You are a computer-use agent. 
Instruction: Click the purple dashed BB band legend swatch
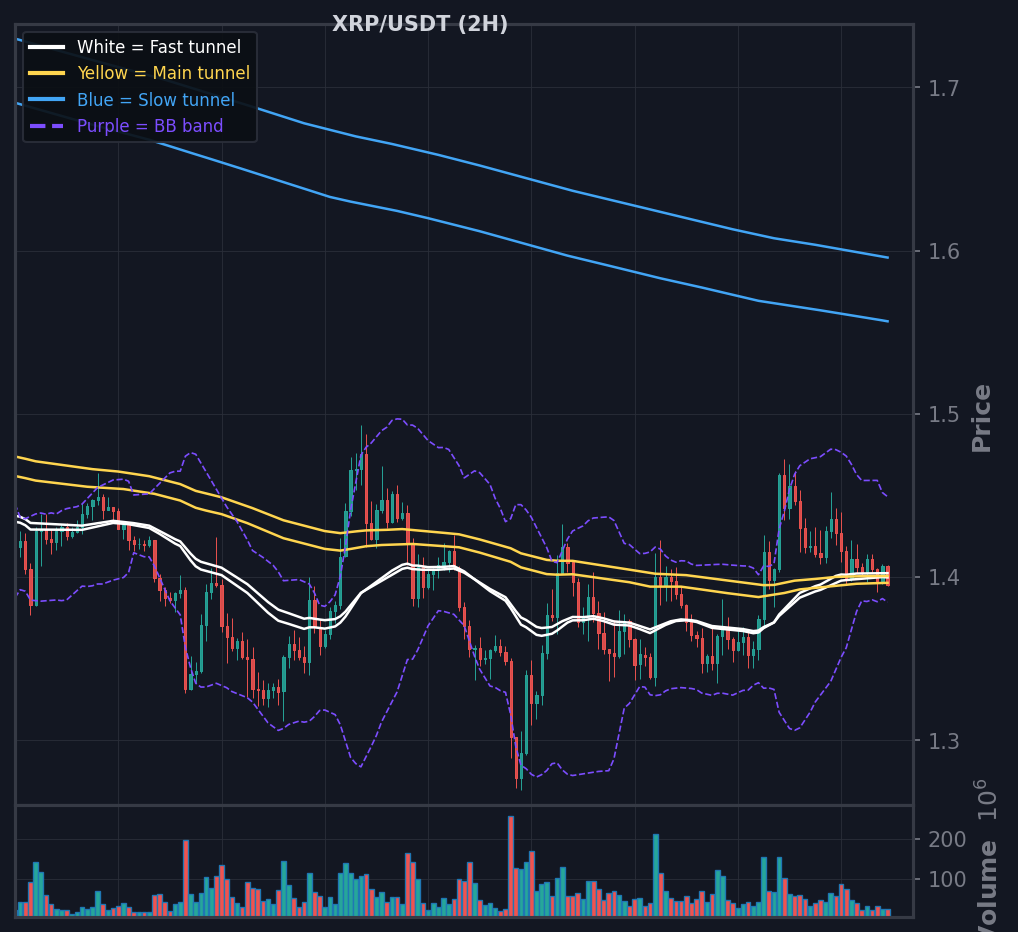[x=47, y=126]
